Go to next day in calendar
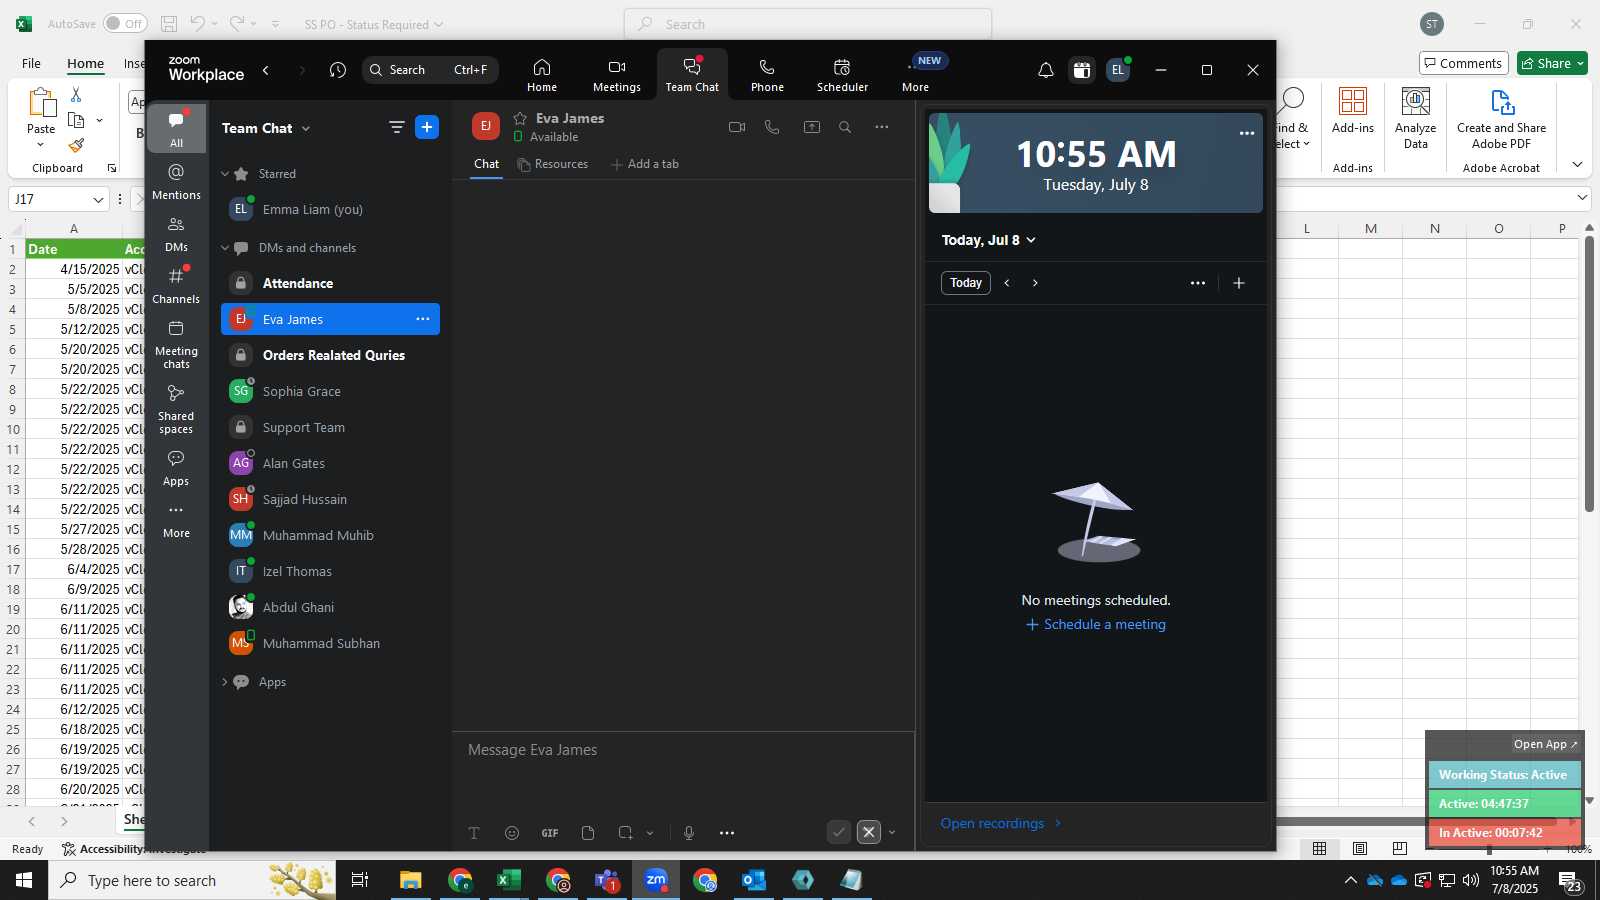This screenshot has width=1600, height=900. [1035, 283]
